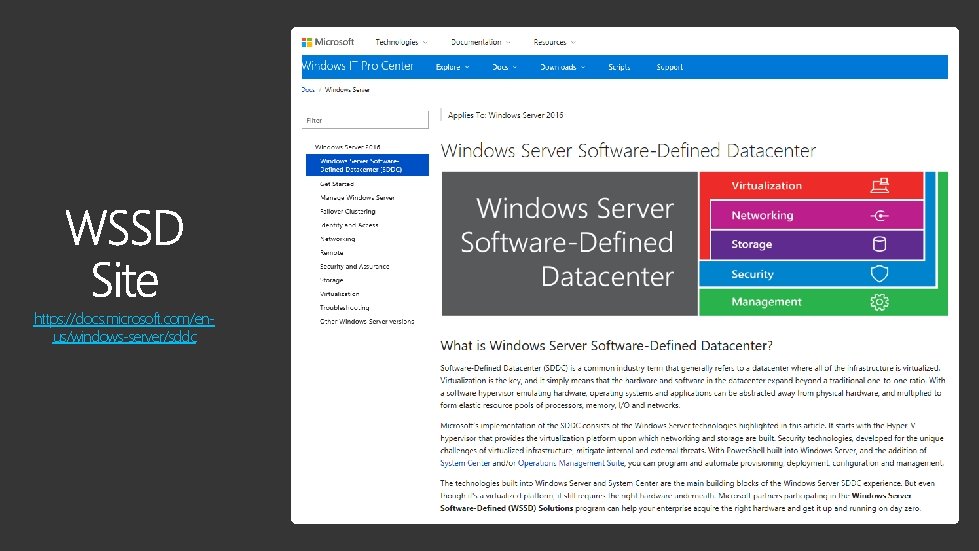Click the Windows IT Pro Center title
This screenshot has width=979, height=551.
tap(357, 66)
